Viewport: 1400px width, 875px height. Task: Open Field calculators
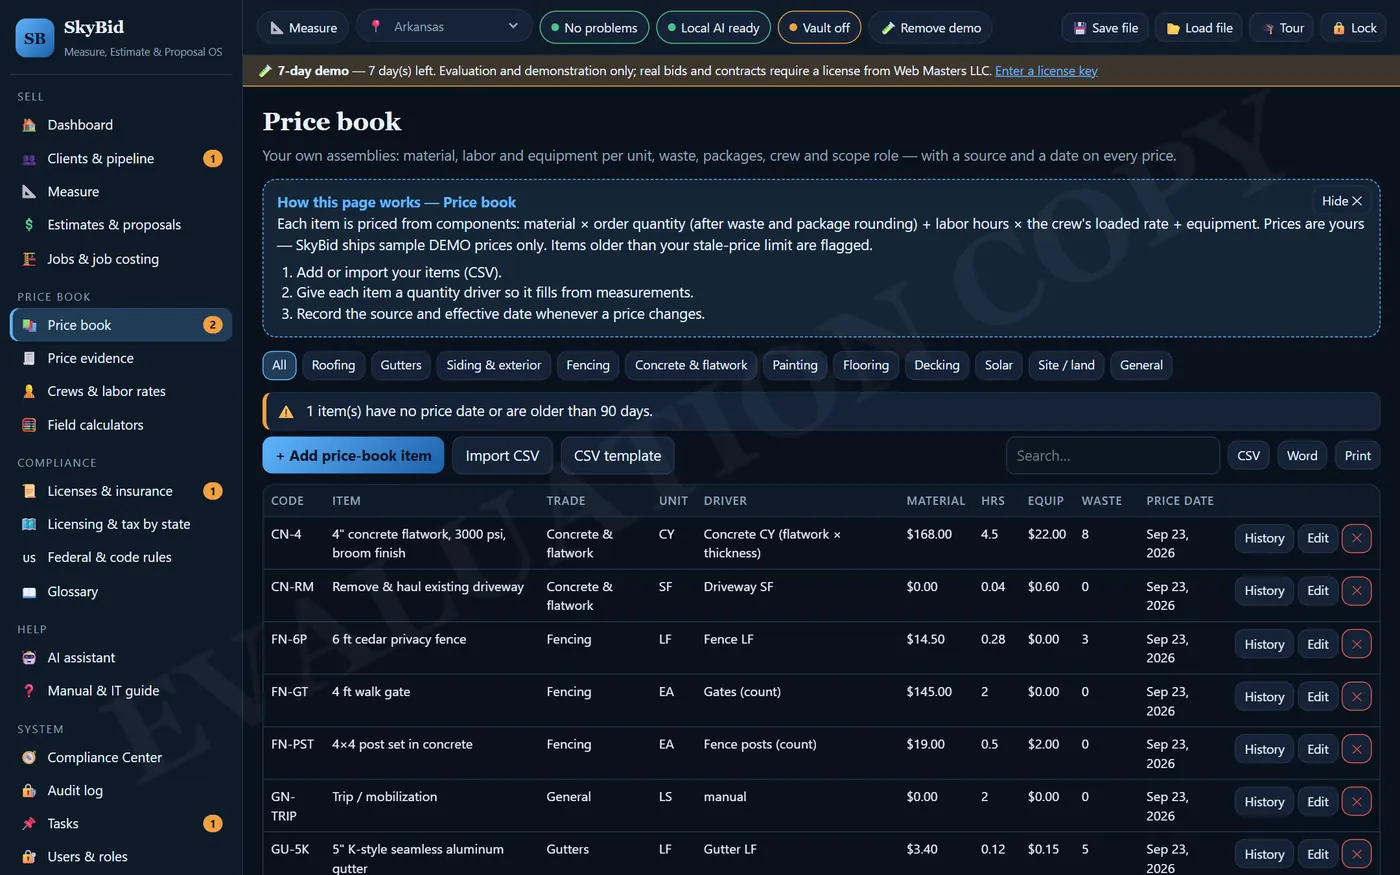tap(121, 425)
